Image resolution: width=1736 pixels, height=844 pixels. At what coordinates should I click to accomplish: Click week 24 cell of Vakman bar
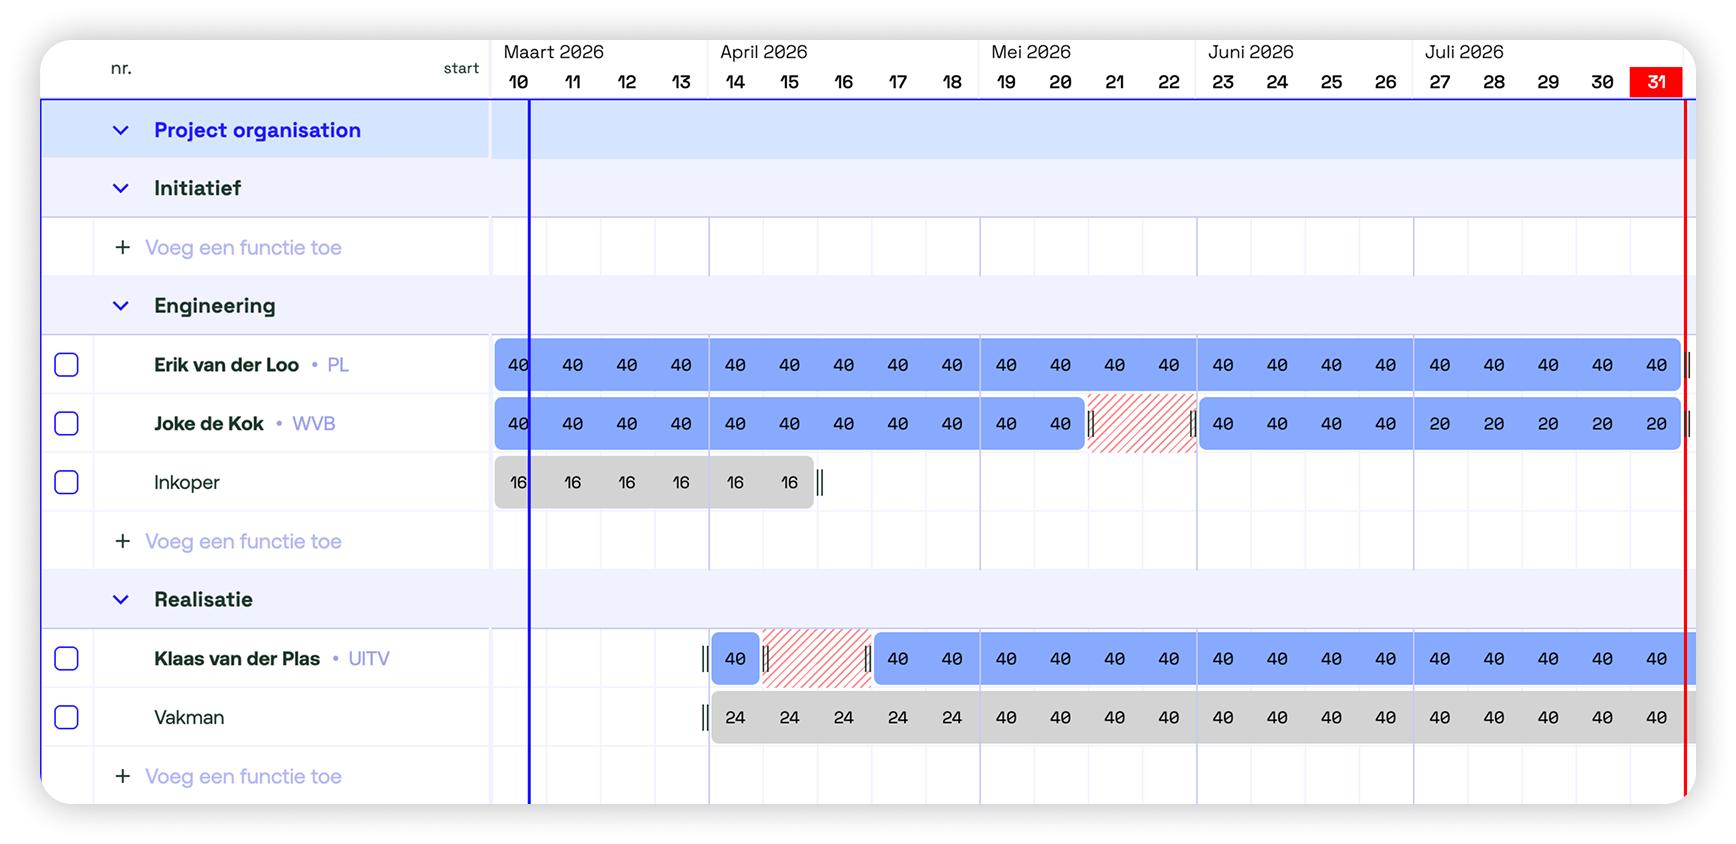click(1277, 718)
